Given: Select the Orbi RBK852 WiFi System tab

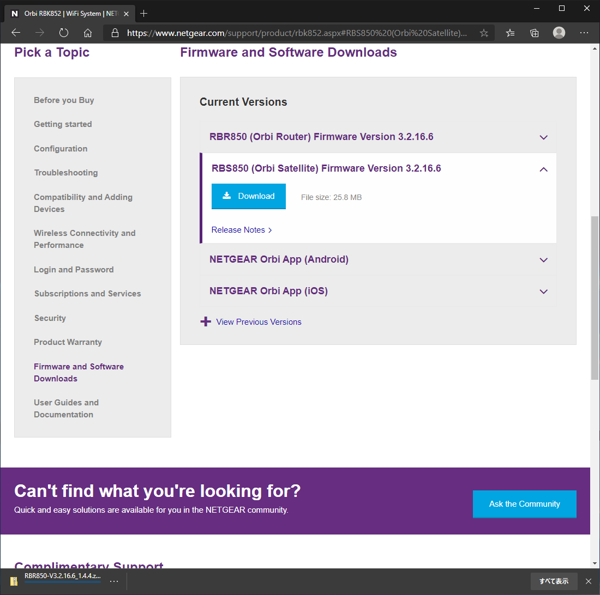Looking at the screenshot, I should (x=70, y=14).
